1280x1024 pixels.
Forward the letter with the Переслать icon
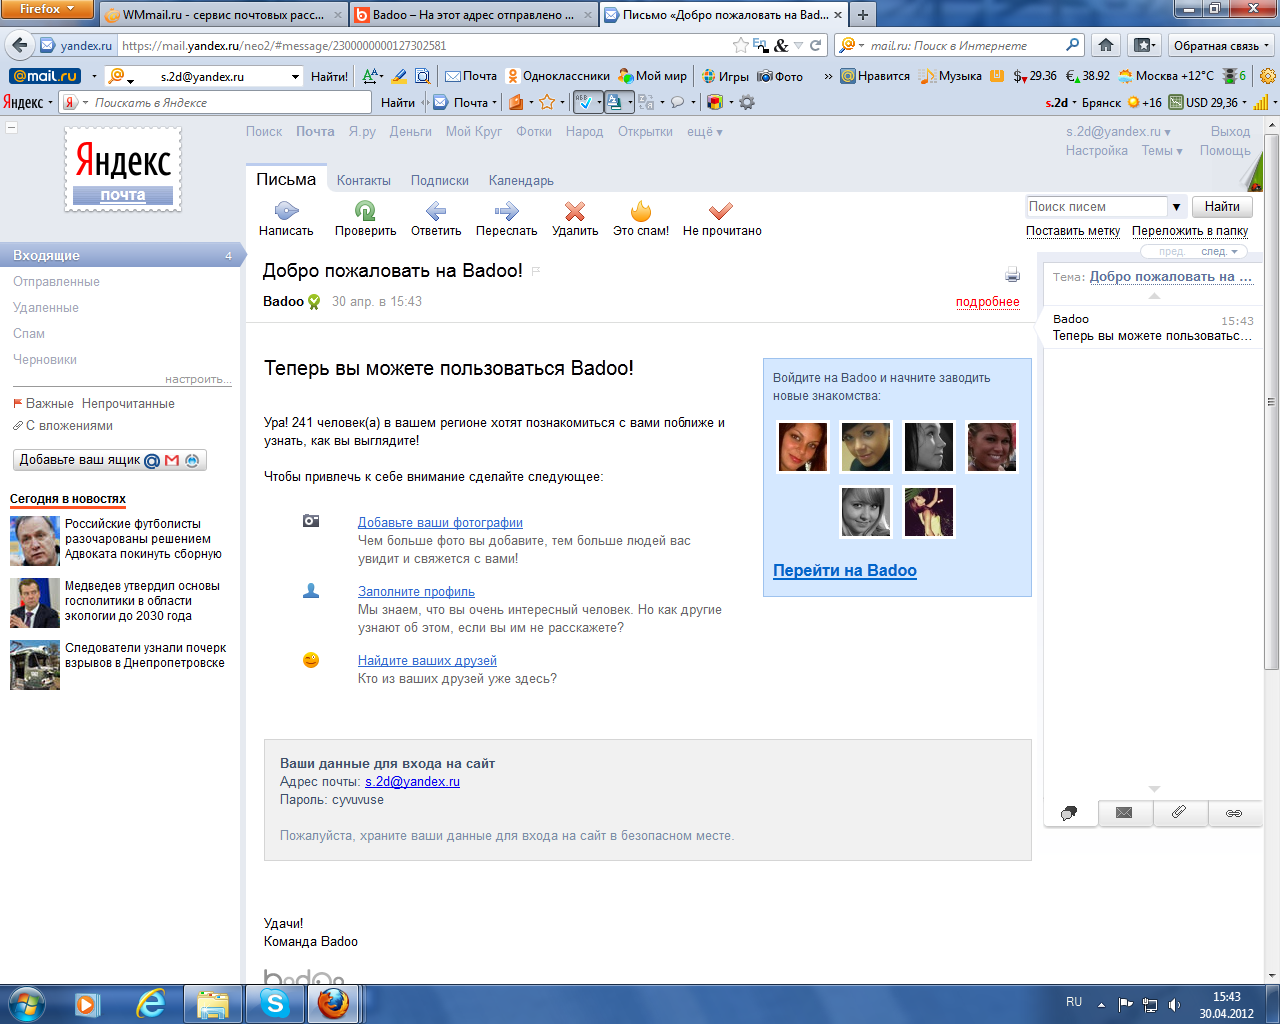(x=506, y=210)
